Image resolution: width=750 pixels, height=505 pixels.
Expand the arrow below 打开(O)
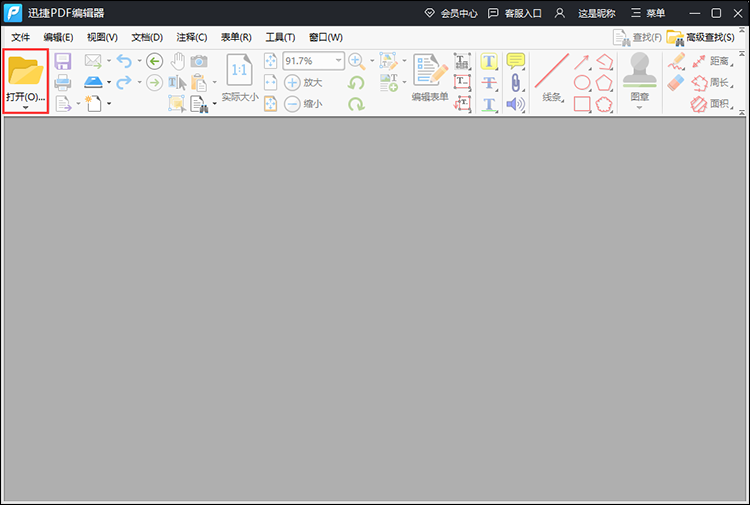pos(25,108)
